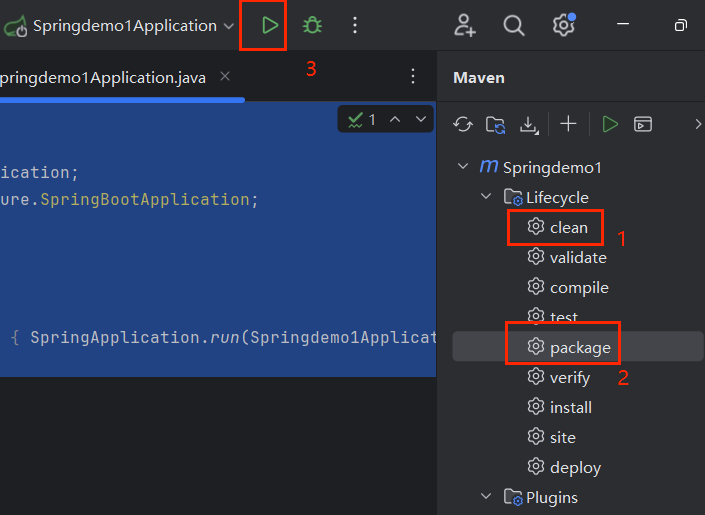Go to next highlighted problem arrow
705x515 pixels.
[421, 119]
